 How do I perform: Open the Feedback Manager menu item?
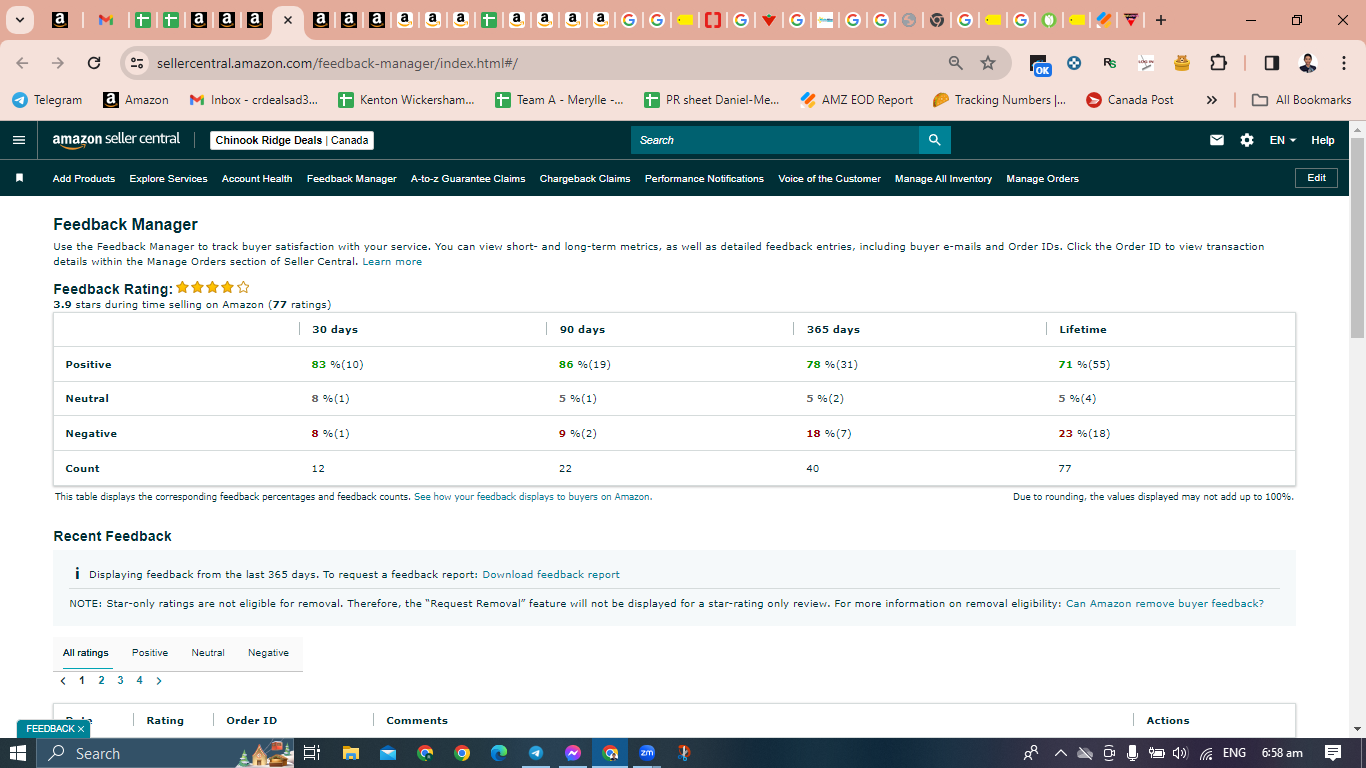[352, 179]
